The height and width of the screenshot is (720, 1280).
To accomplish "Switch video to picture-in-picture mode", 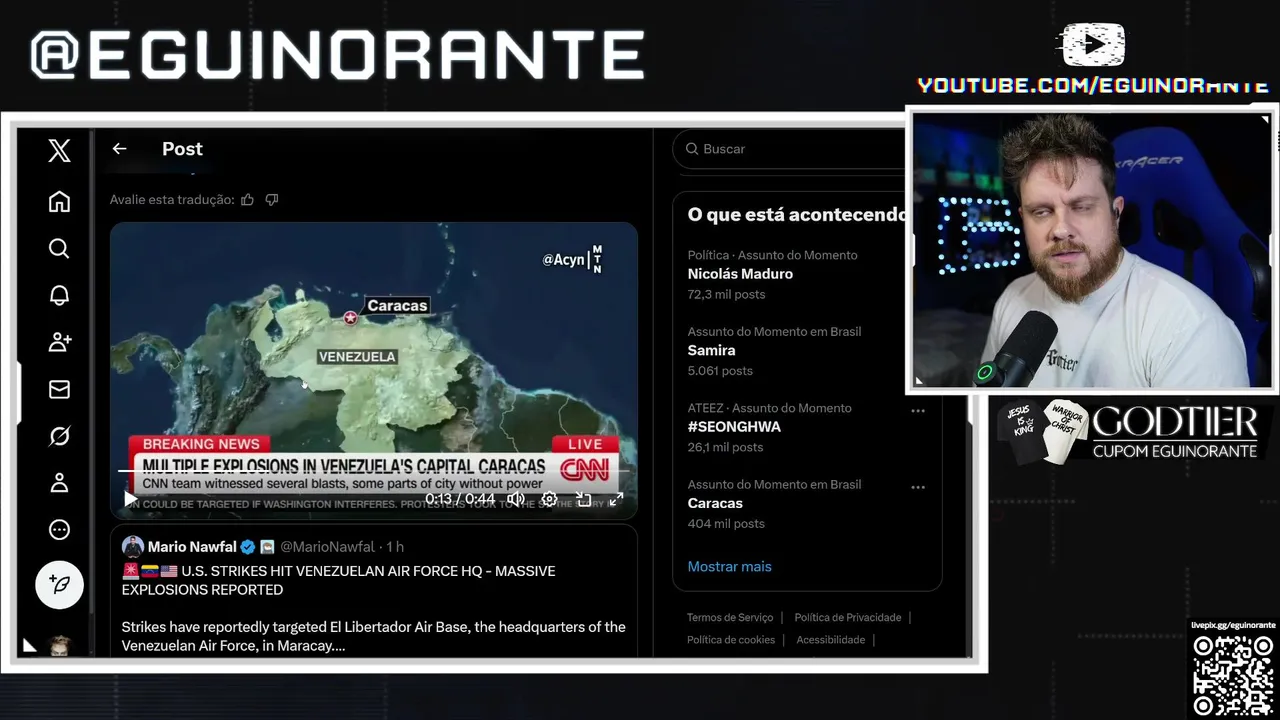I will pos(584,499).
